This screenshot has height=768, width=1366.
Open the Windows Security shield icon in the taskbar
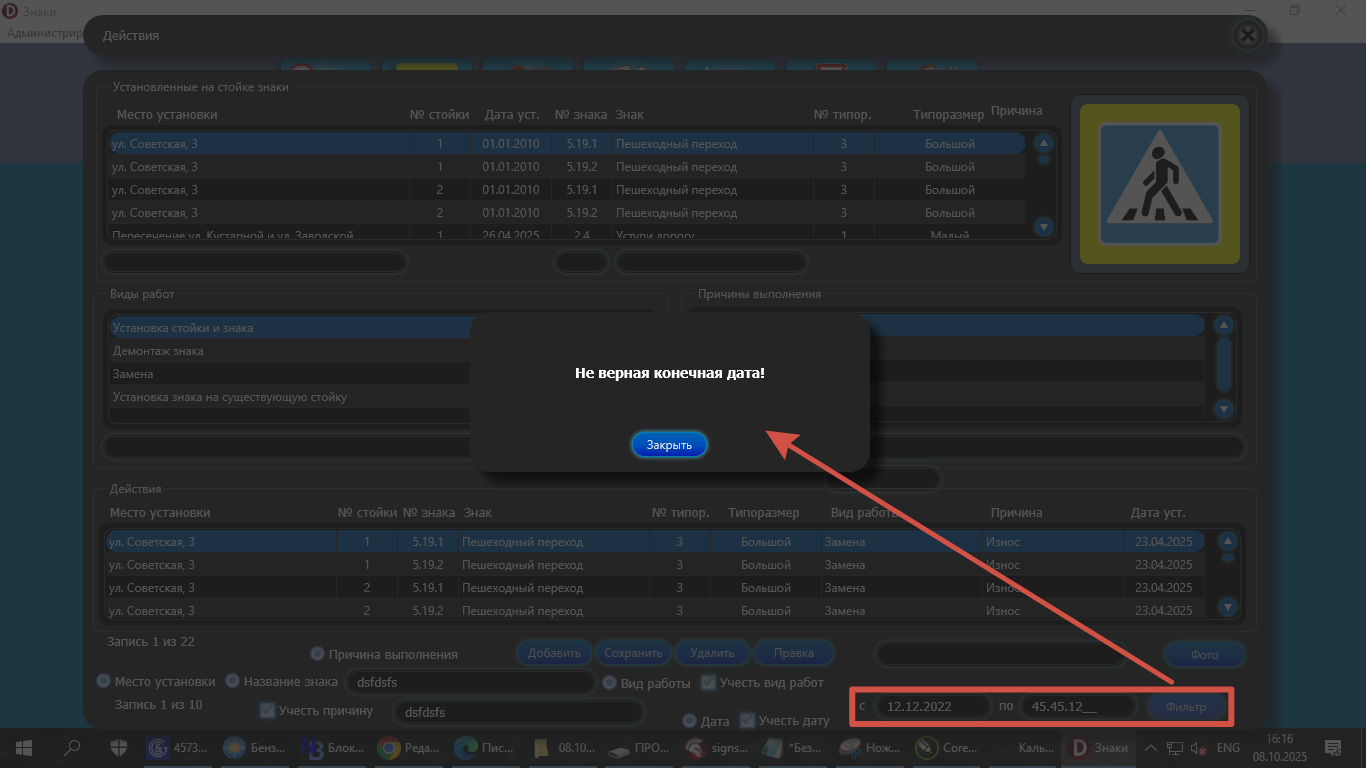(118, 748)
